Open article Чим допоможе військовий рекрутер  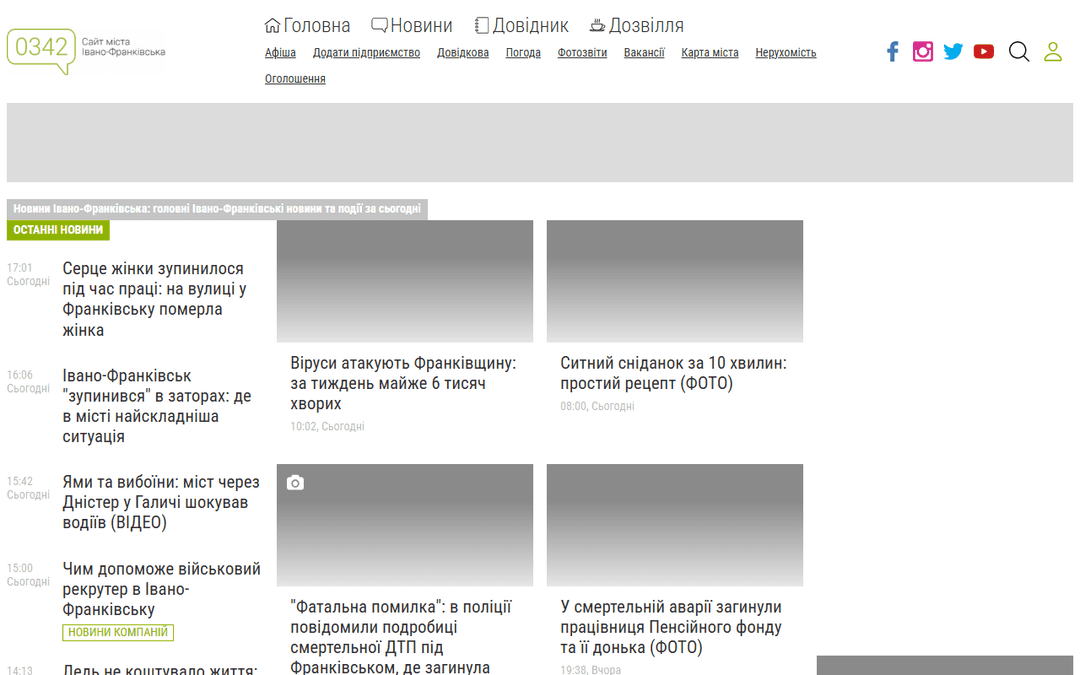click(x=162, y=589)
